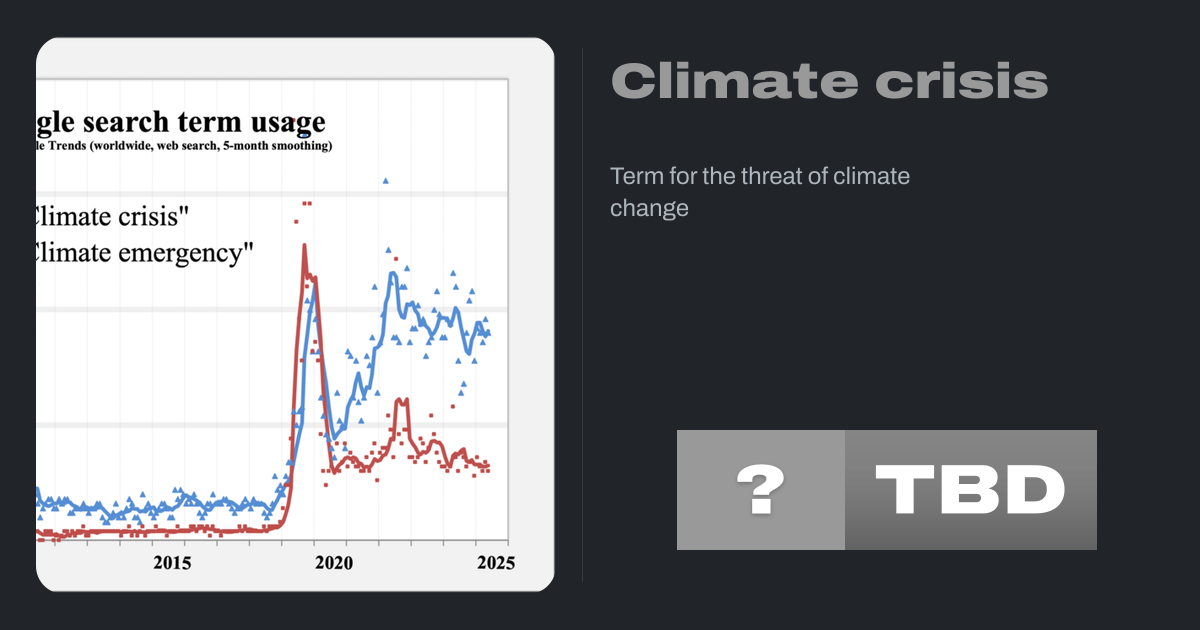Click the 2020 axis label
Image resolution: width=1200 pixels, height=630 pixels.
click(334, 563)
